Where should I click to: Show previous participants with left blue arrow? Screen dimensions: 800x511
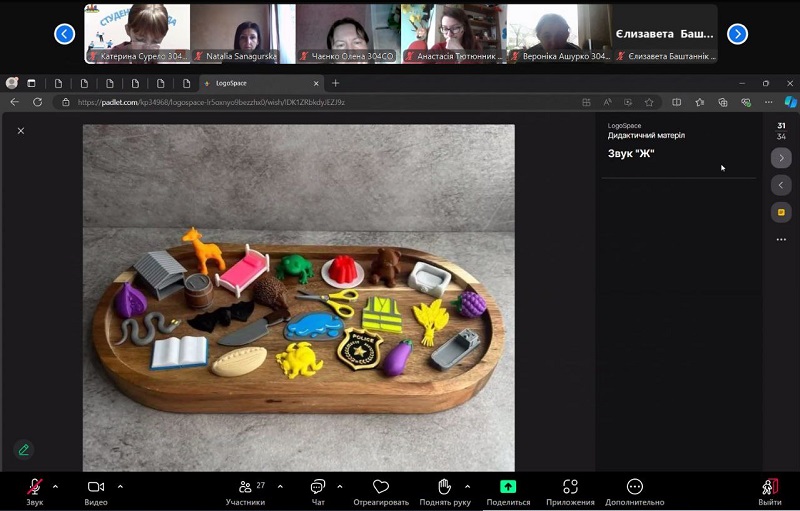point(64,34)
